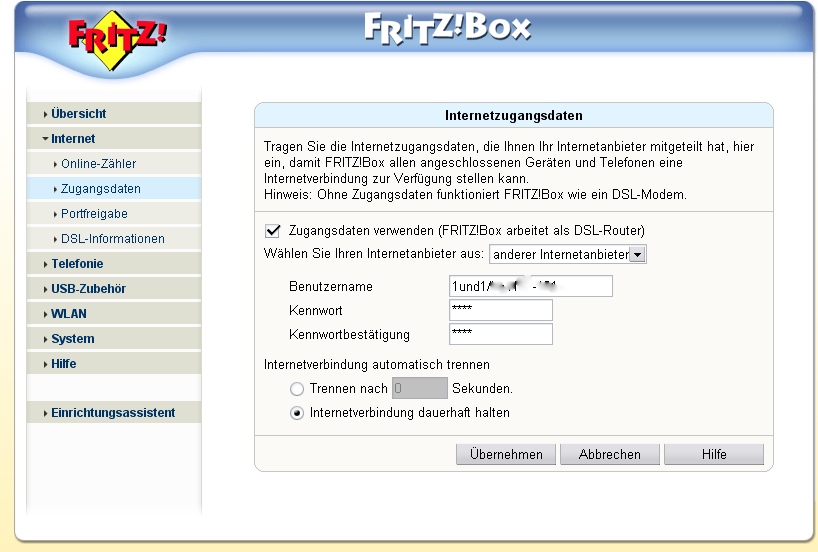Viewport: 818px width, 552px height.
Task: Apply settings with the Übernehmen button
Action: (506, 454)
